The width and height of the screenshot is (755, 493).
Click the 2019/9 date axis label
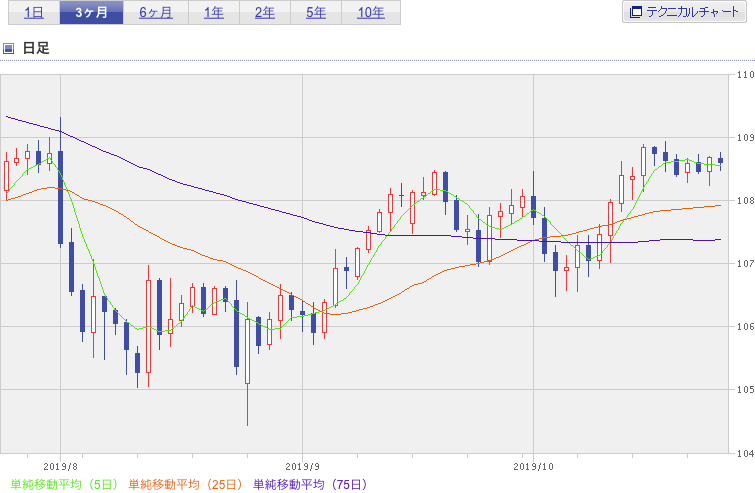coord(302,467)
